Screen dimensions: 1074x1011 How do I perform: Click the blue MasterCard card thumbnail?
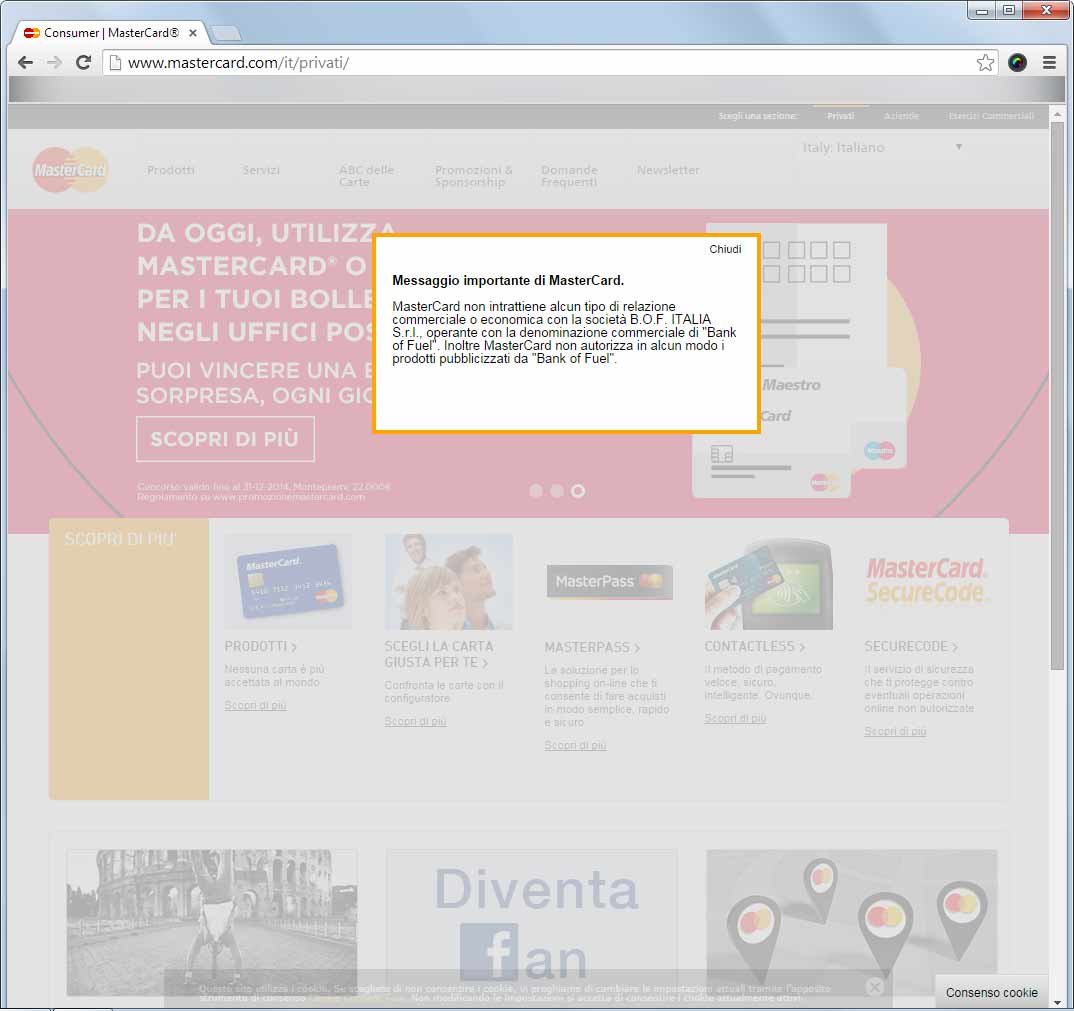point(288,582)
